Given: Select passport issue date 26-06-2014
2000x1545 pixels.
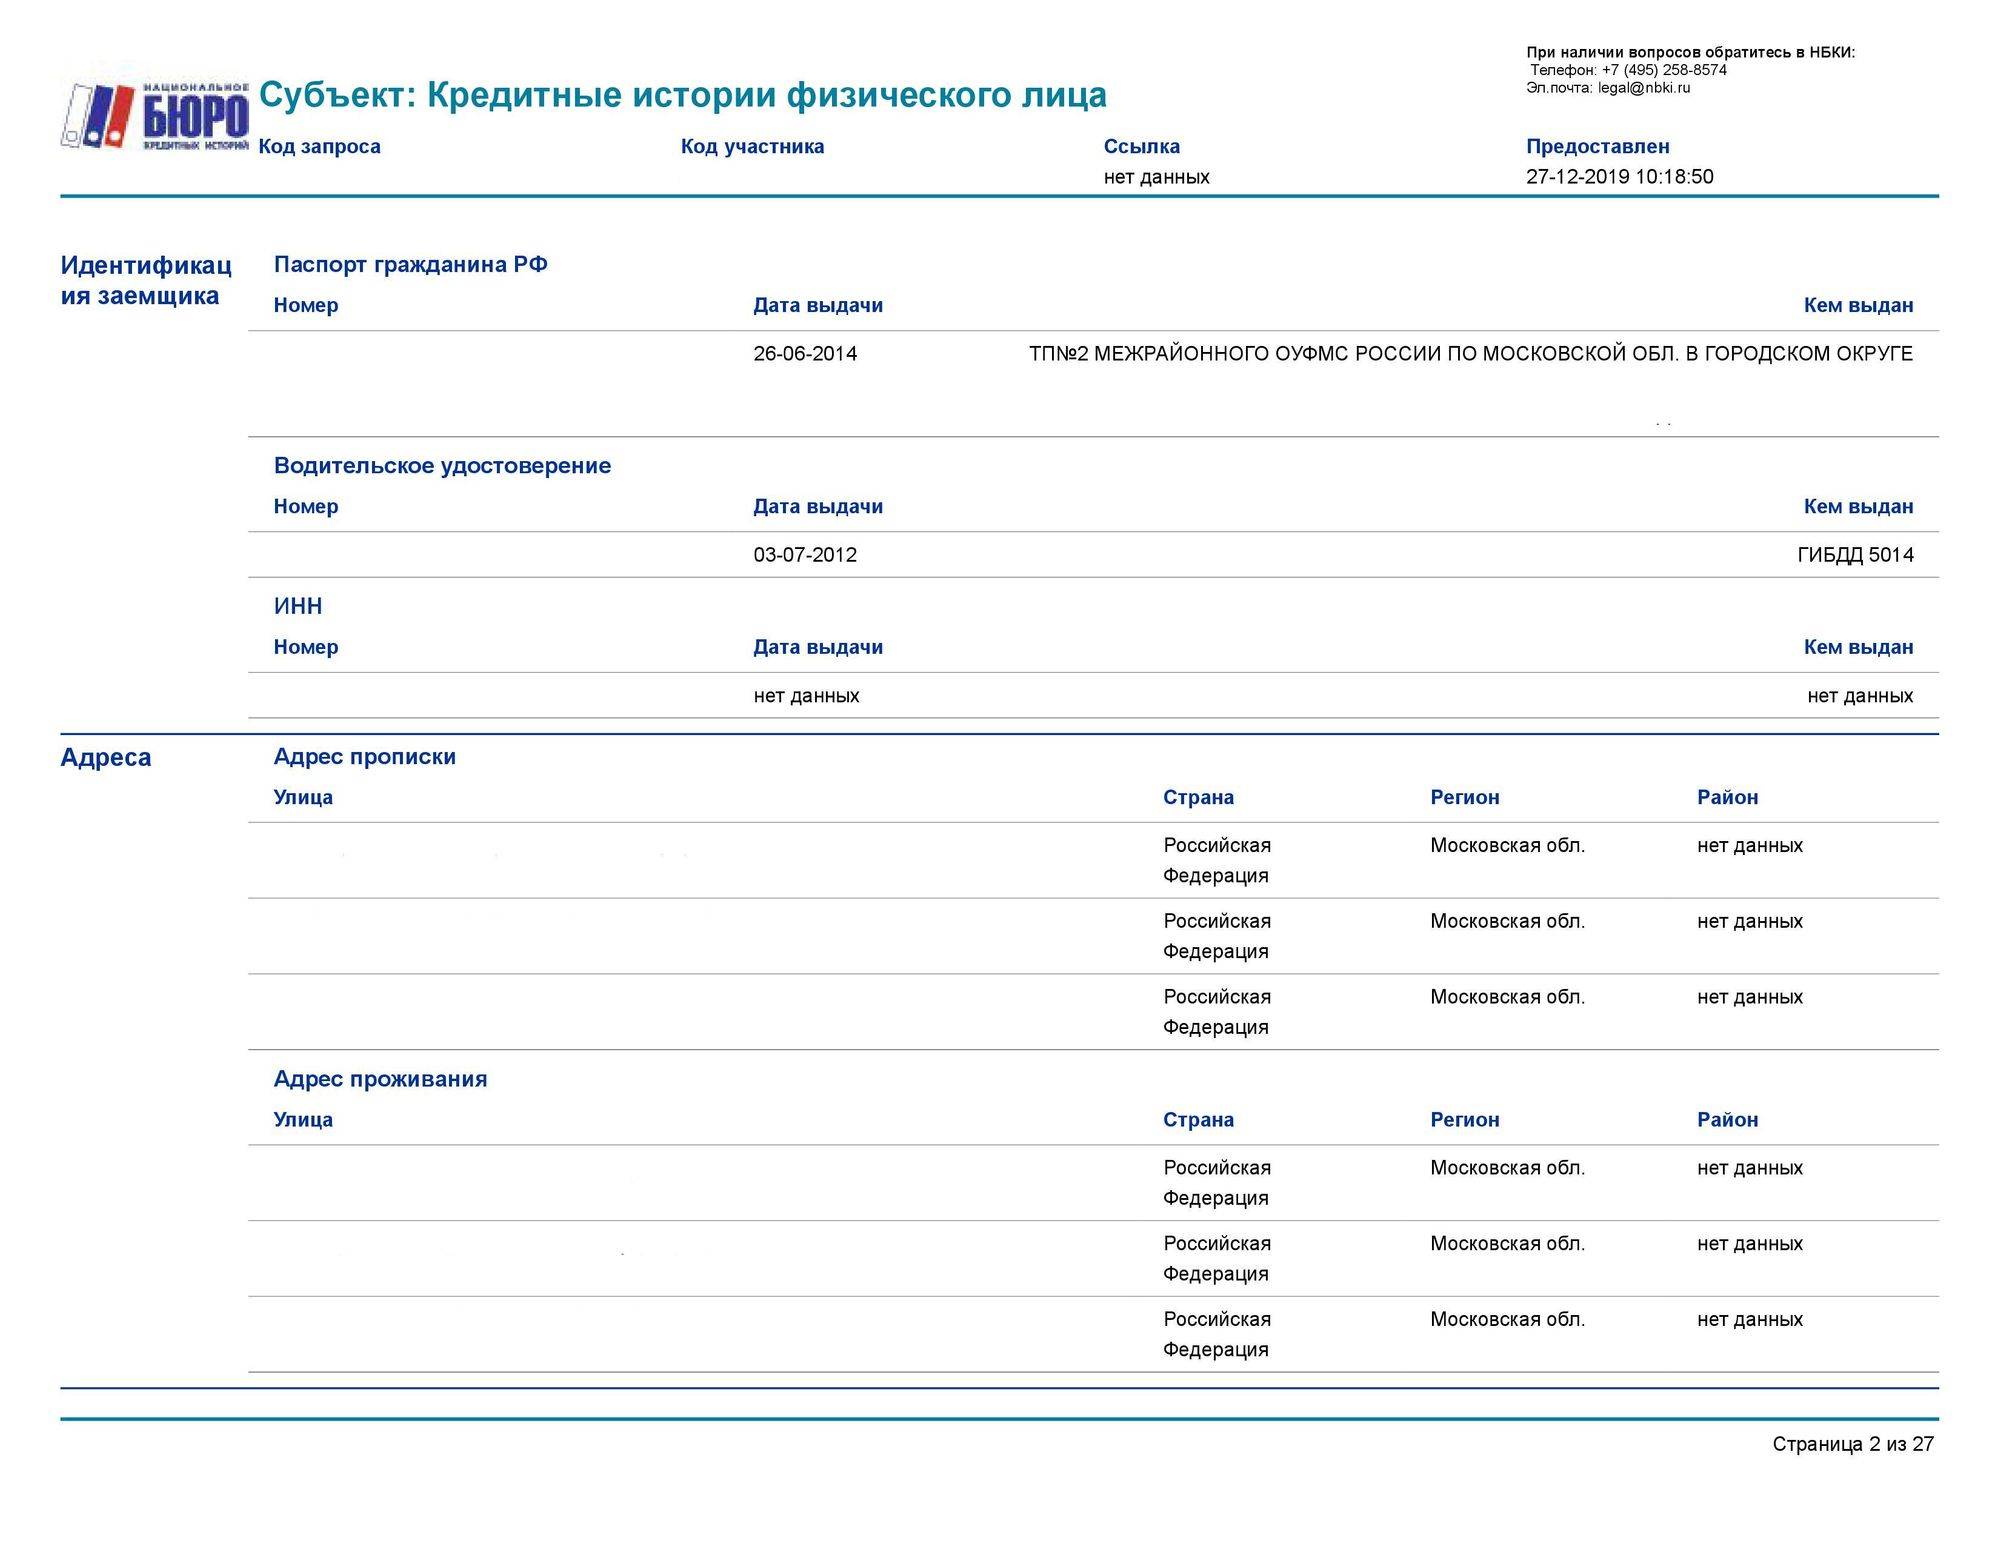Looking at the screenshot, I should (805, 354).
